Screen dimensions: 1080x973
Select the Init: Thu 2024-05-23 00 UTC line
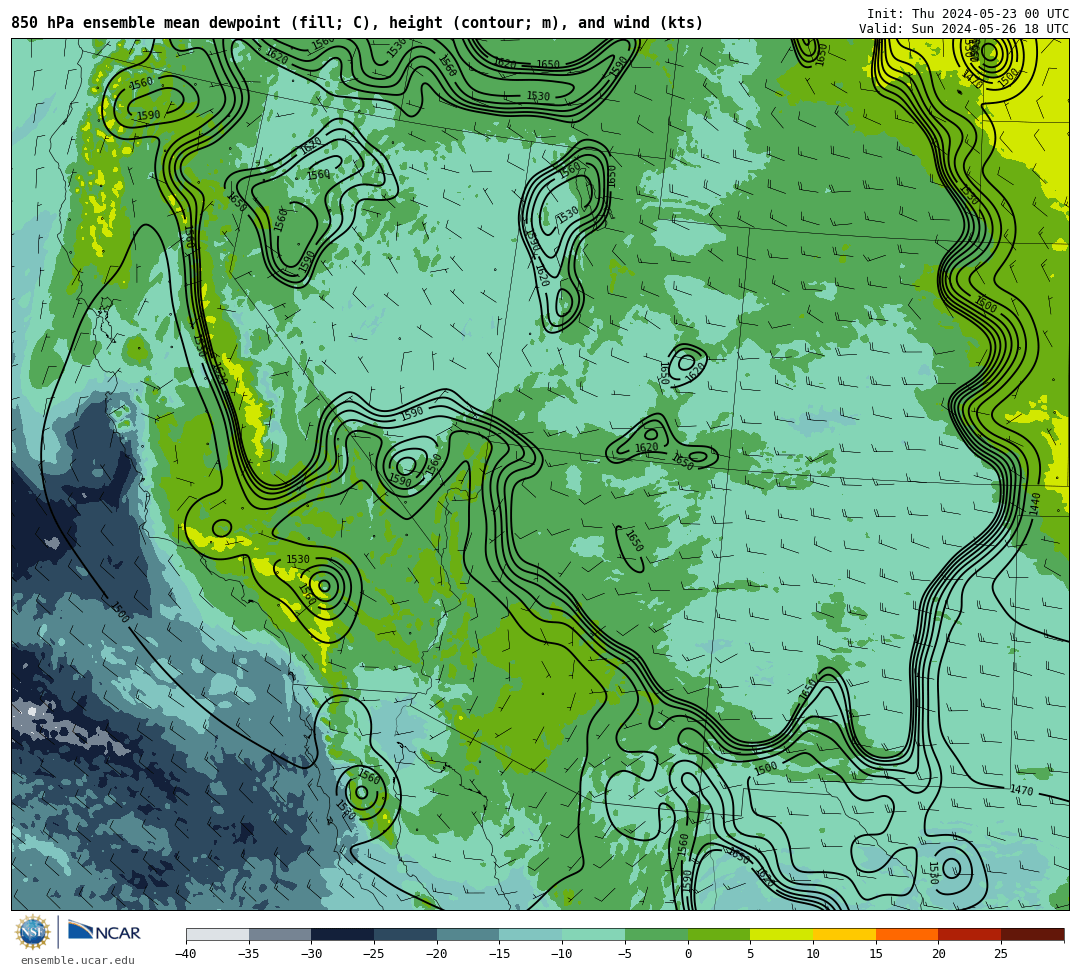click(x=968, y=14)
